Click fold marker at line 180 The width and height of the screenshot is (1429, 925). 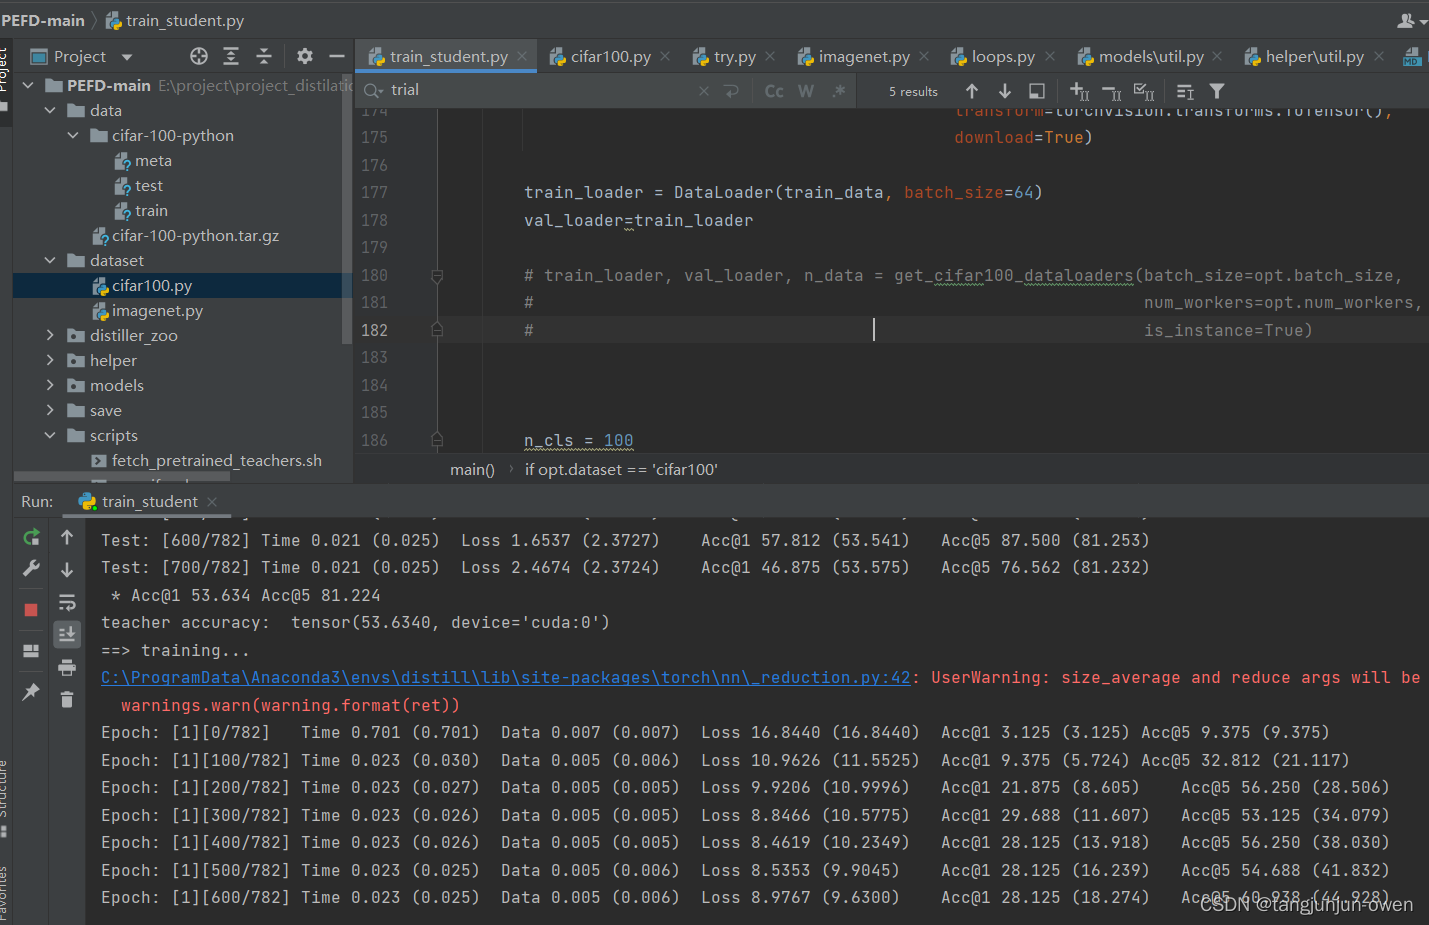pos(437,275)
